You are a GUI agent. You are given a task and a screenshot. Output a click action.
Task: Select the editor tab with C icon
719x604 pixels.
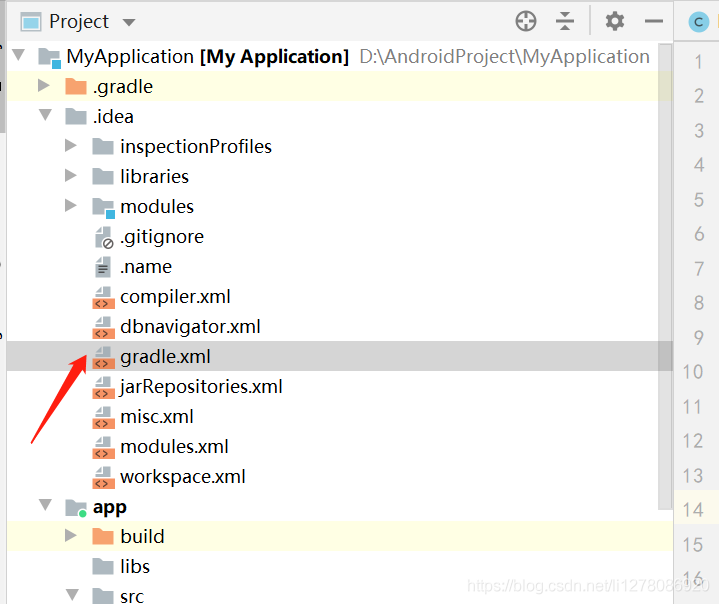(698, 22)
